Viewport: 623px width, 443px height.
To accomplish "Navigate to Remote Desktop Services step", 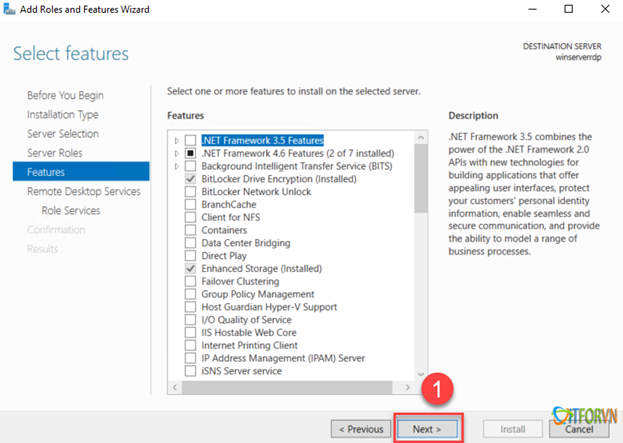I will pos(83,191).
